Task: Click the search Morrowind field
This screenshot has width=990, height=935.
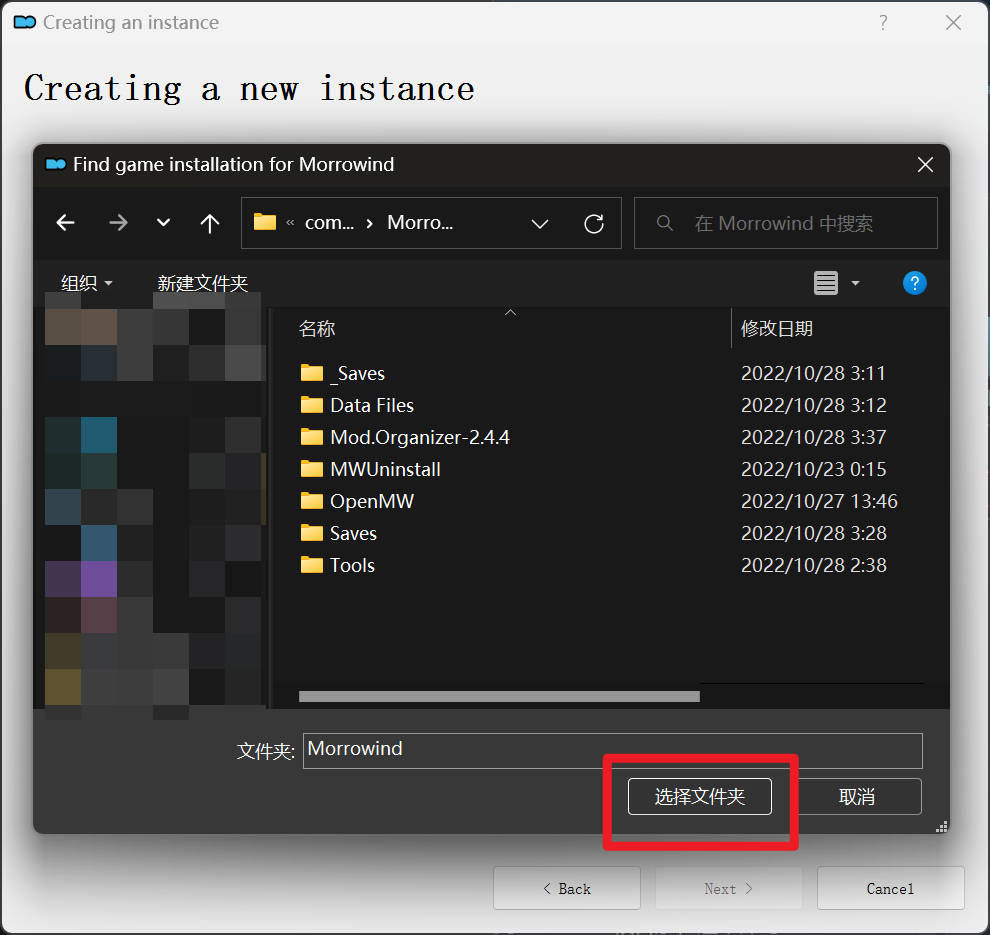Action: tap(785, 223)
